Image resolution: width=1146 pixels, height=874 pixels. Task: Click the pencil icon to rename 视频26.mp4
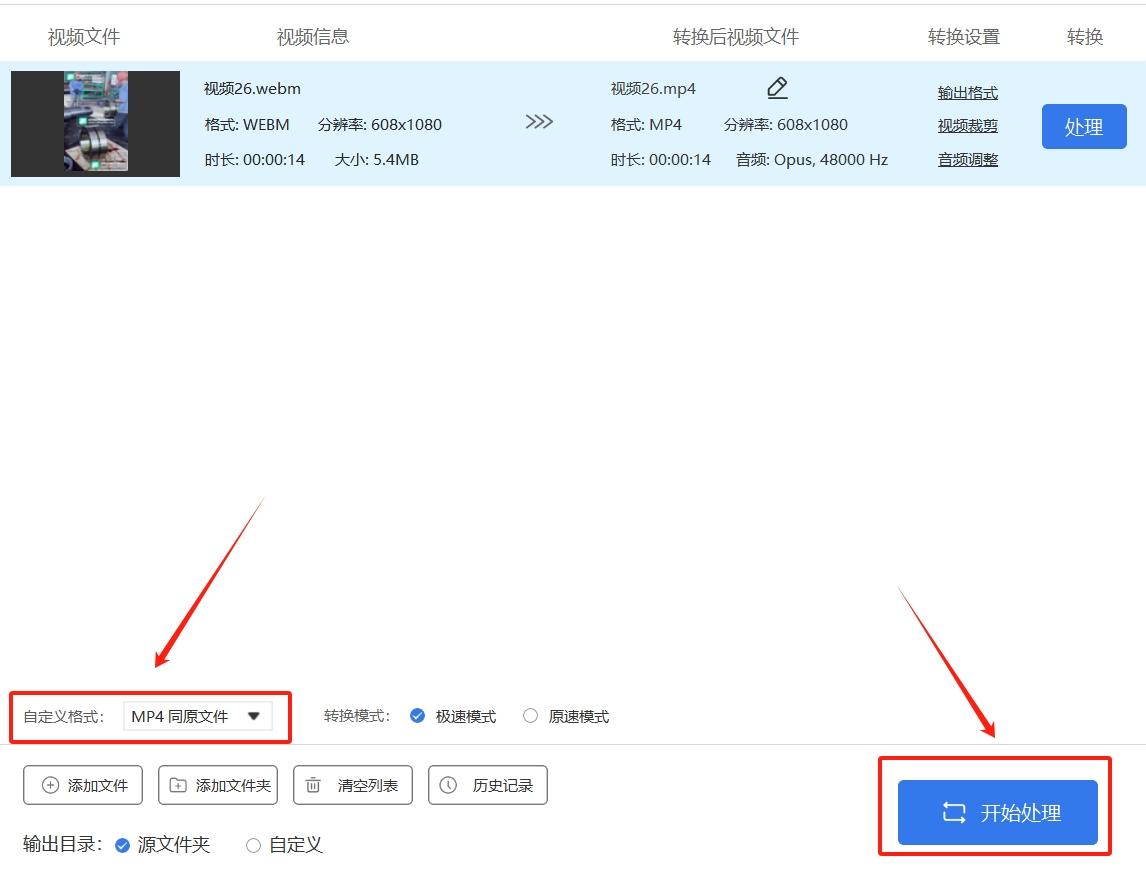pos(777,88)
